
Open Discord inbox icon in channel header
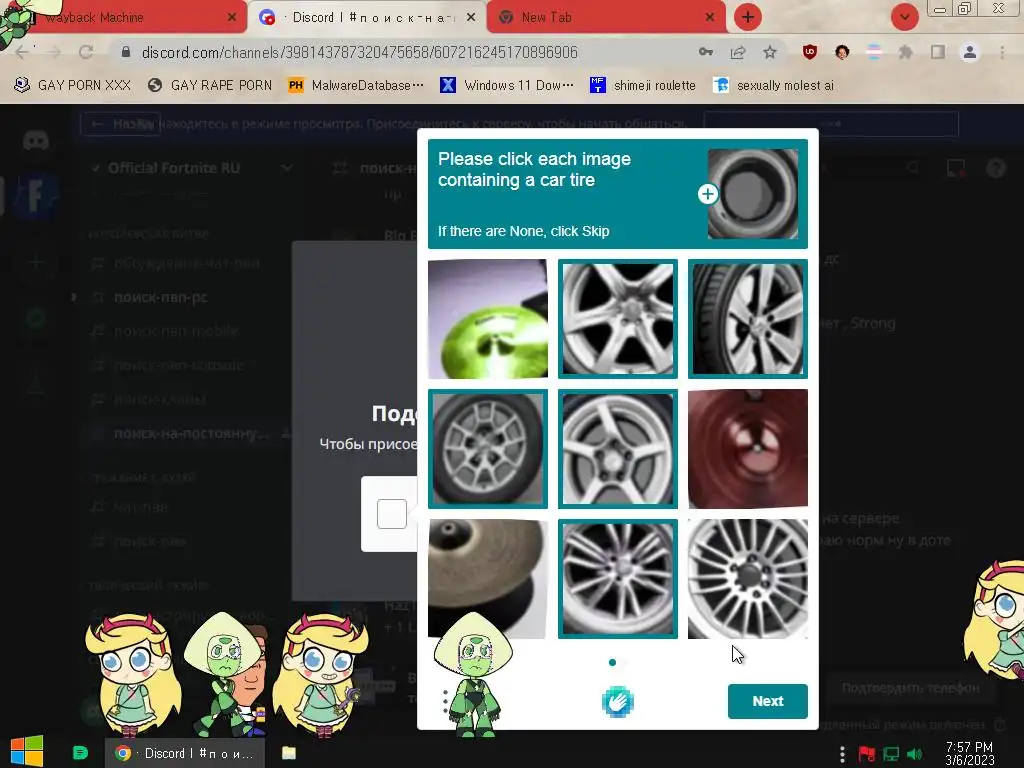click(x=956, y=168)
